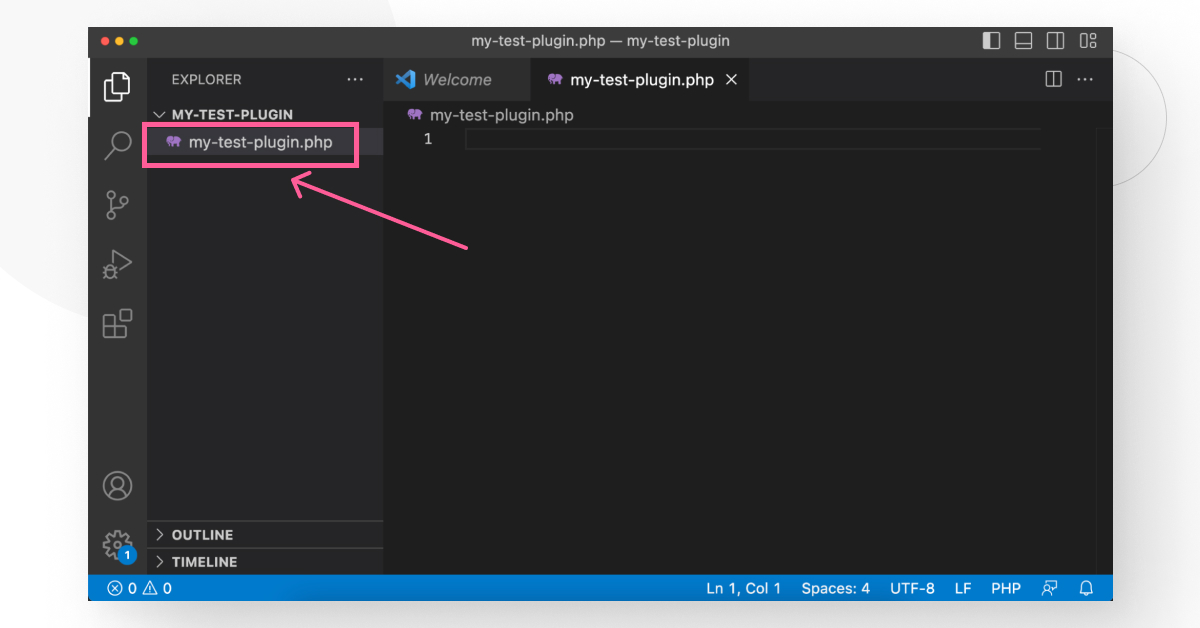
Task: Open the Source Control view
Action: pos(117,204)
